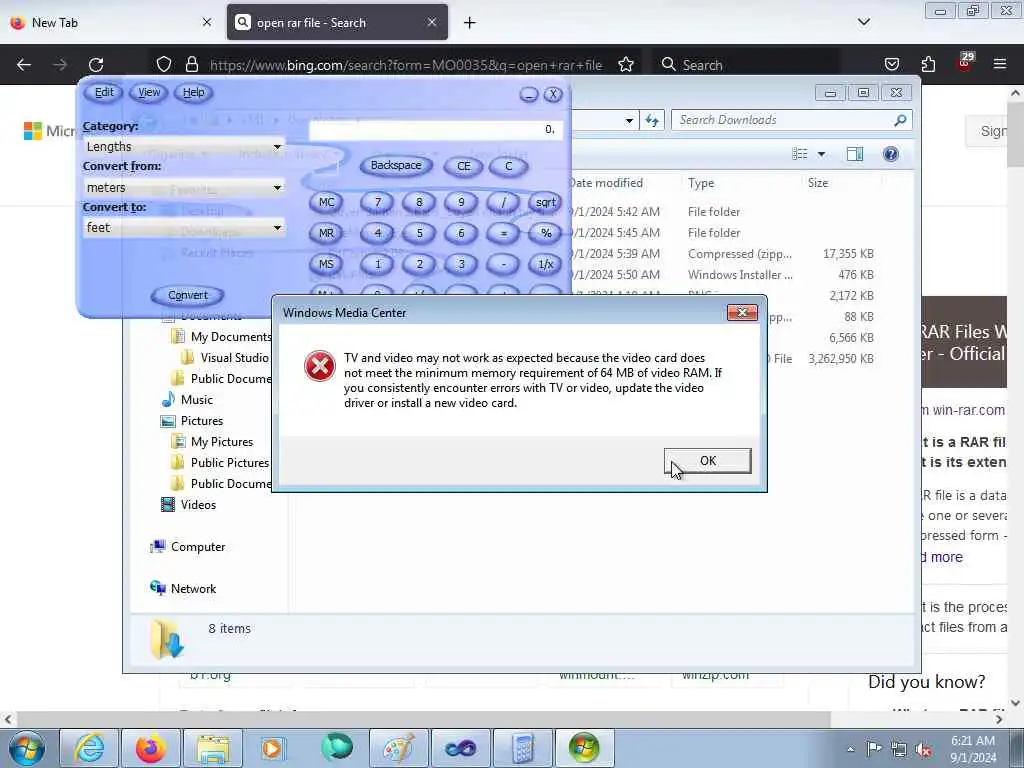Bookmark page with star icon
Image resolution: width=1024 pixels, height=768 pixels.
(x=626, y=65)
